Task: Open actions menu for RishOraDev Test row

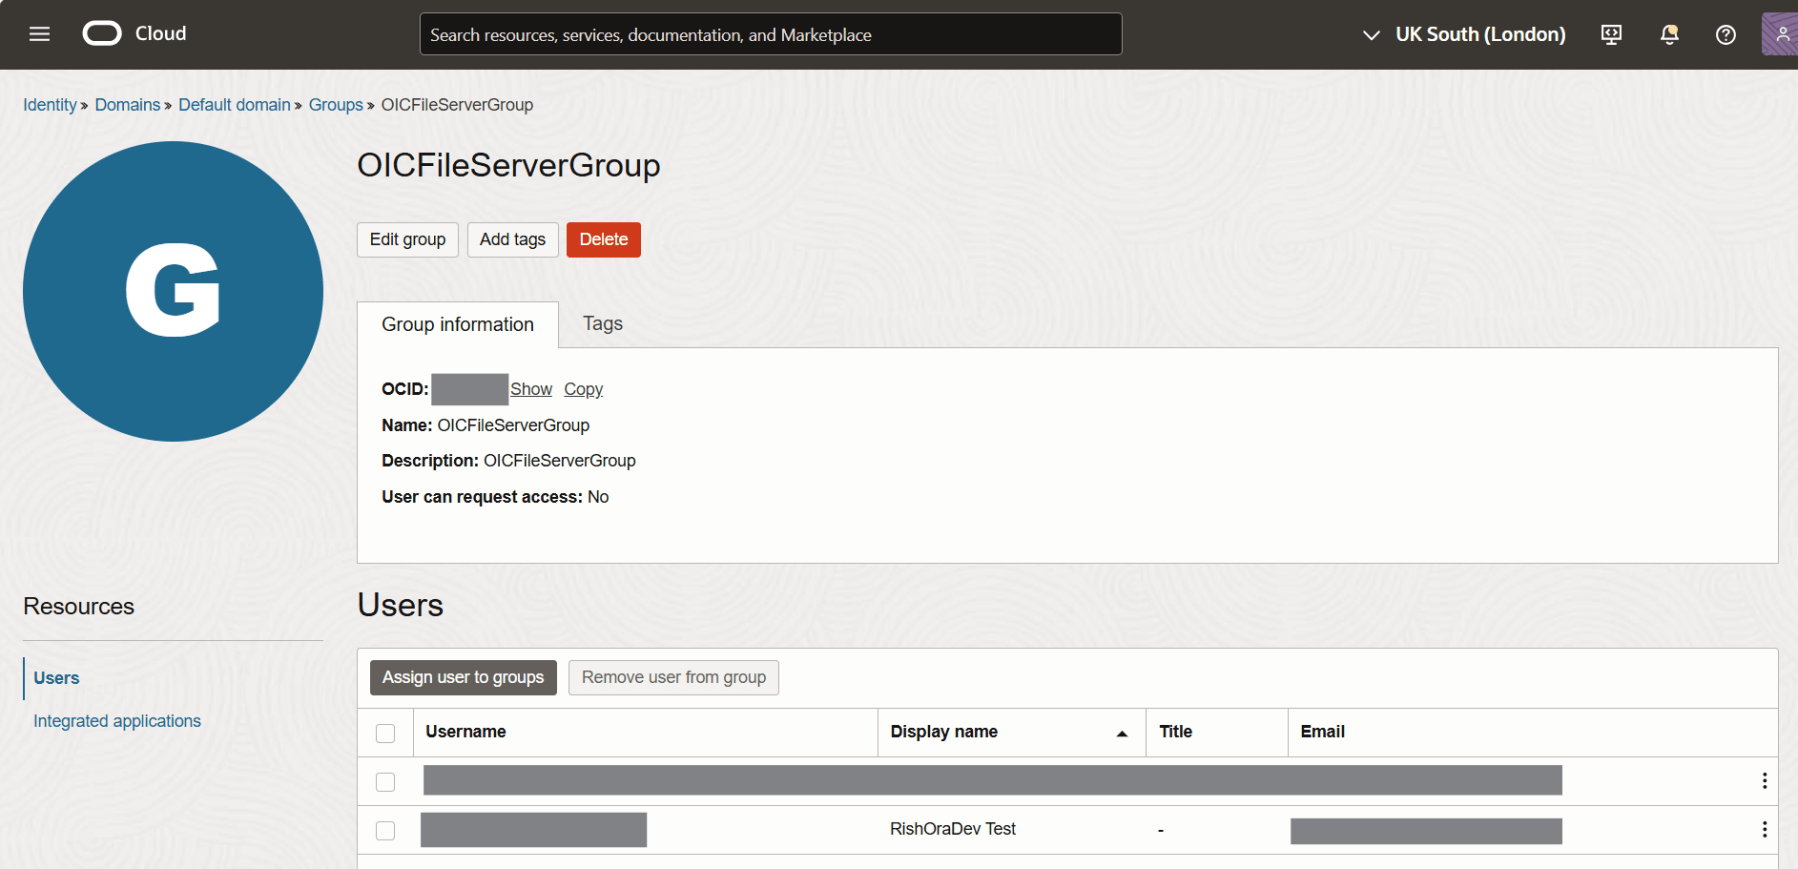Action: (1764, 829)
